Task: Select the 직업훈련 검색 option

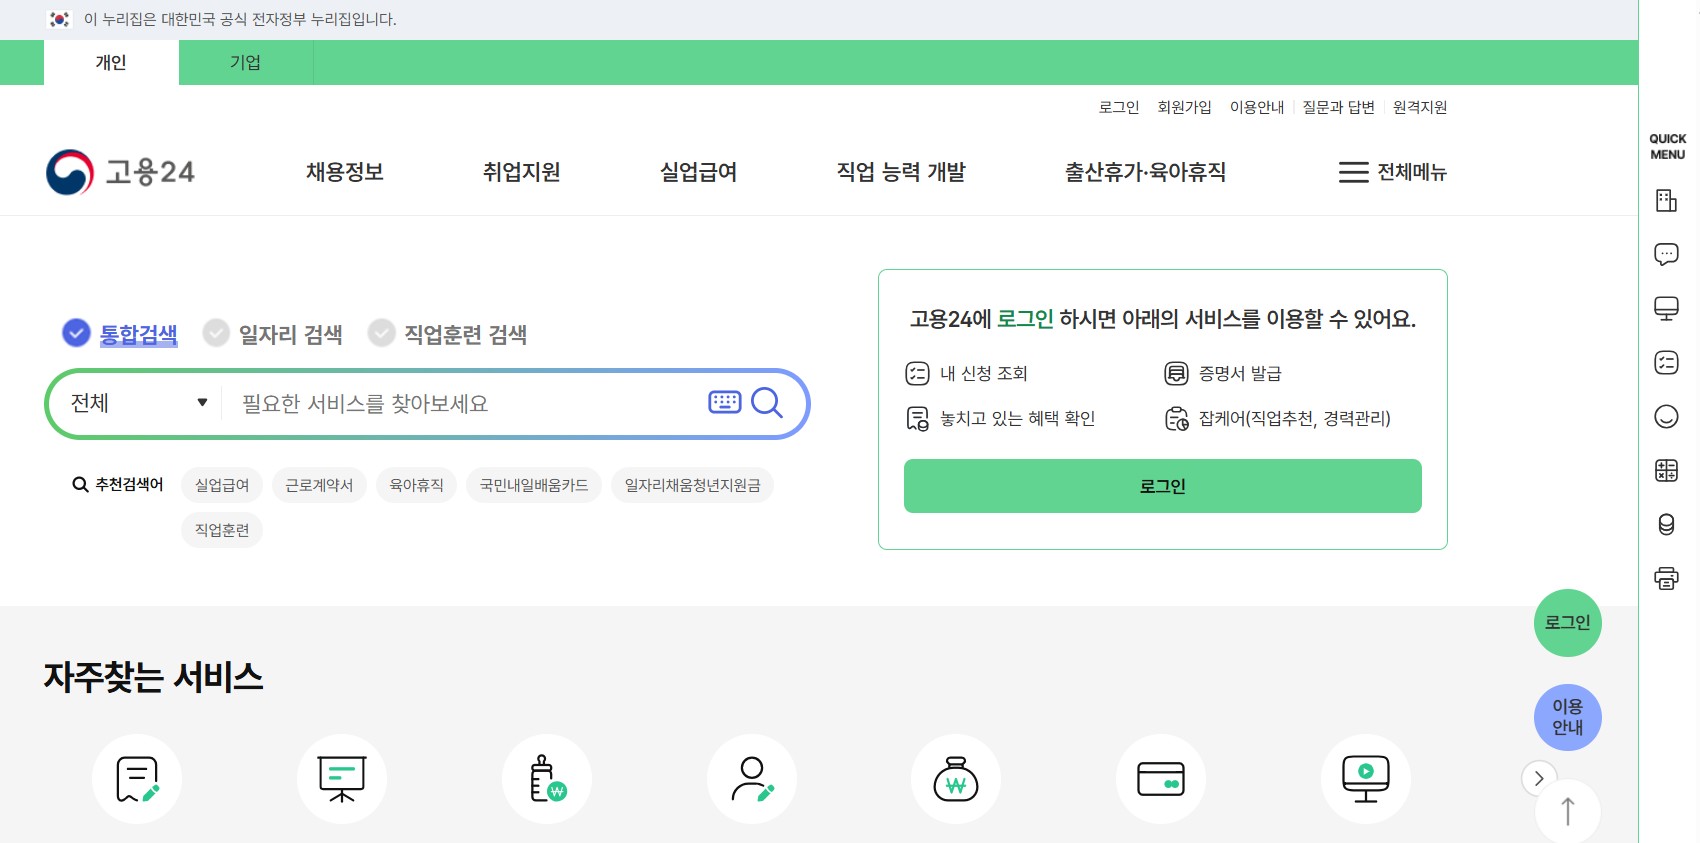Action: pos(447,334)
